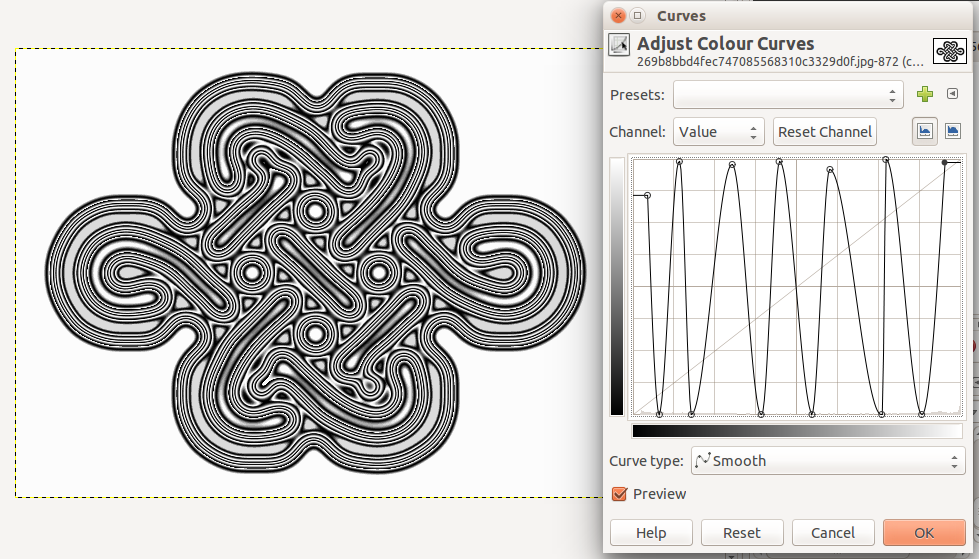Image resolution: width=979 pixels, height=559 pixels.
Task: Open the Presets combo box
Action: click(x=788, y=95)
